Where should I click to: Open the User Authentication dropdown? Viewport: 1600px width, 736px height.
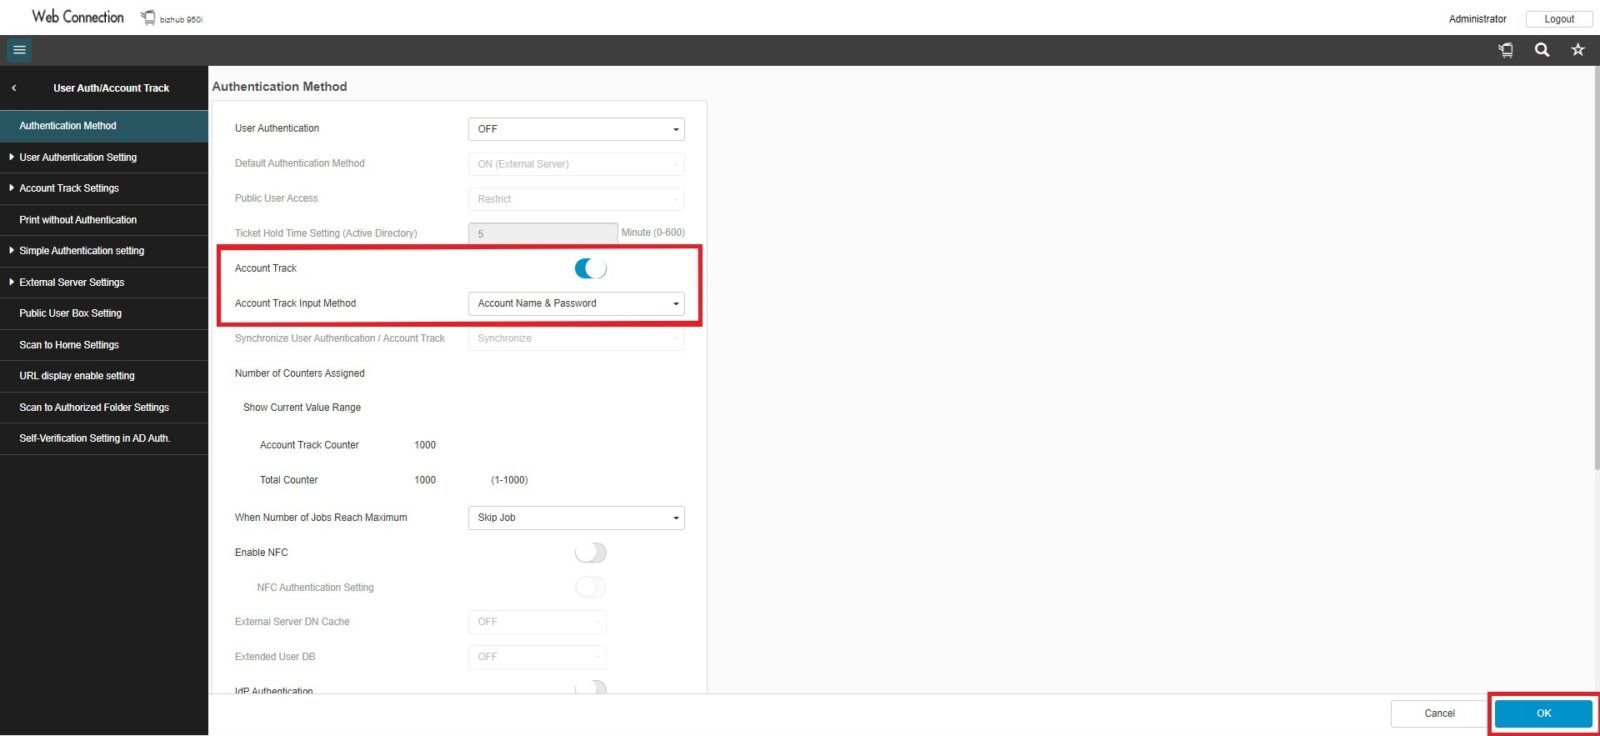tap(576, 129)
